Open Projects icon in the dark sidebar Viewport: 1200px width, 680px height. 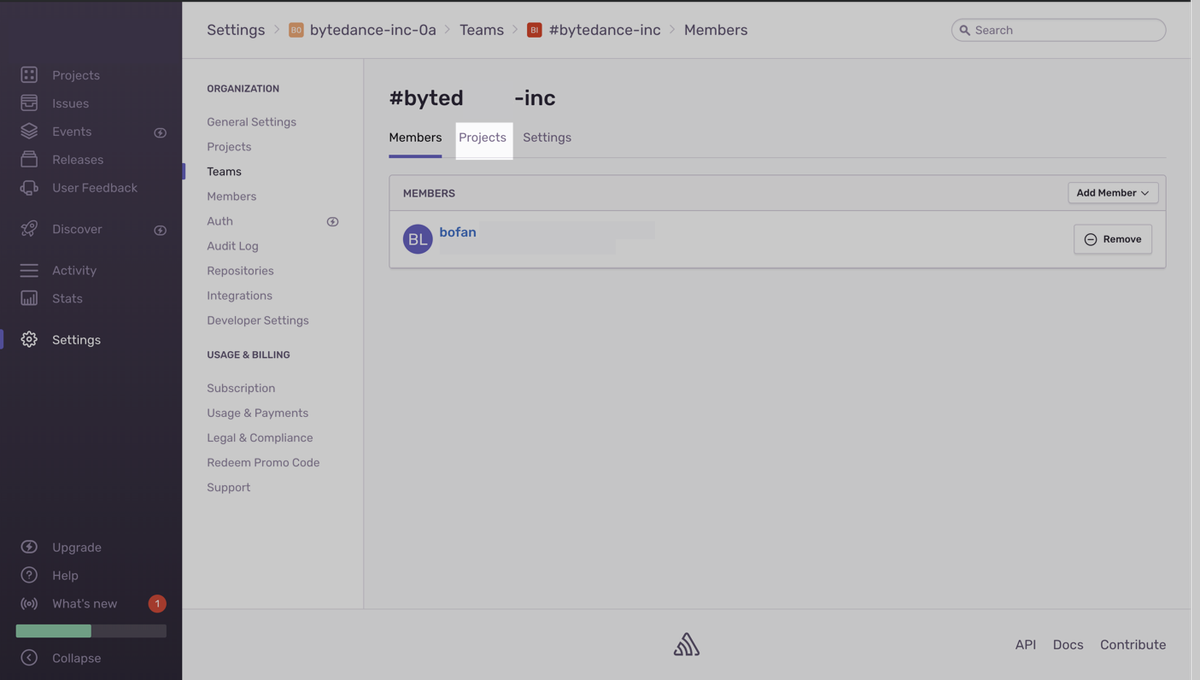coord(29,75)
